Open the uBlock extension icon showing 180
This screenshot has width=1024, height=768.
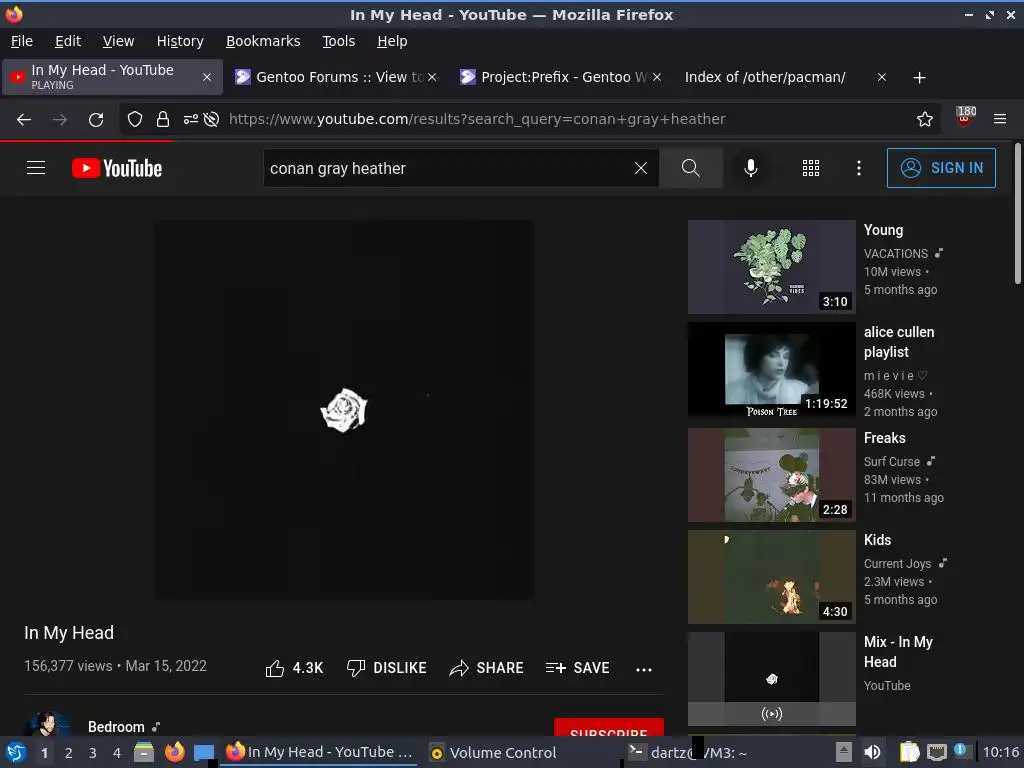pyautogui.click(x=965, y=117)
